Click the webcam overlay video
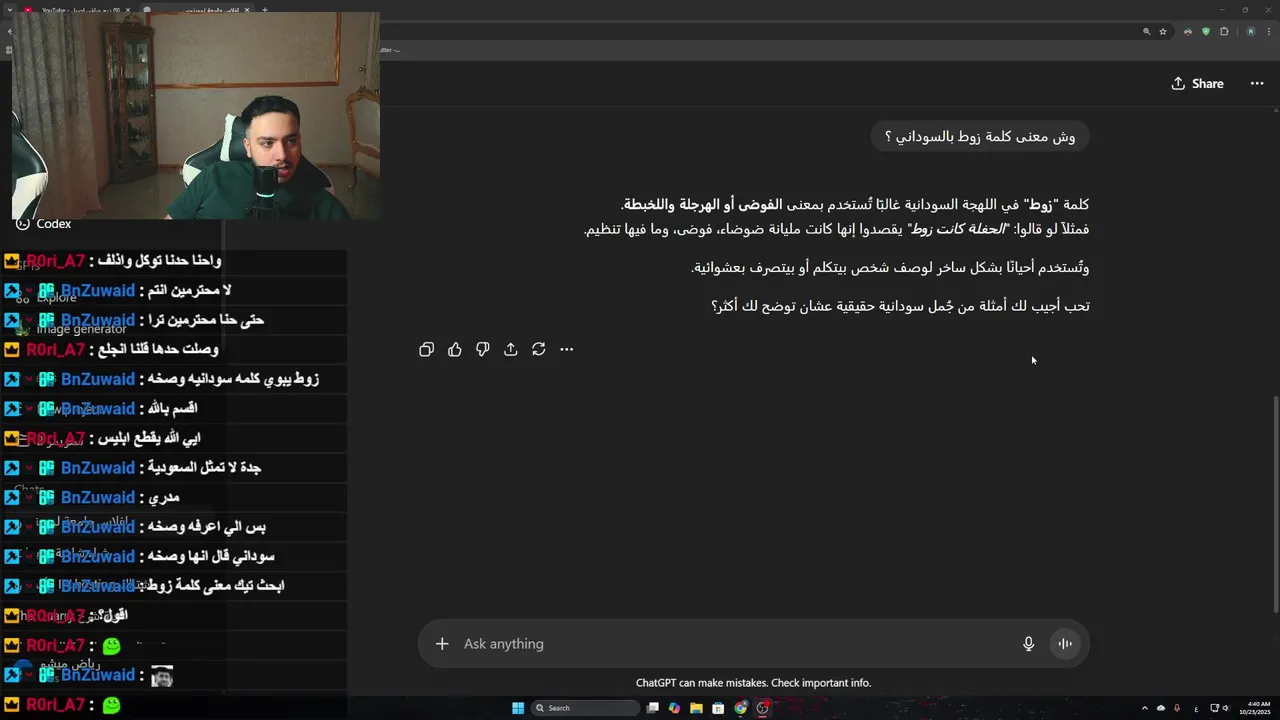1280x720 pixels. (196, 115)
